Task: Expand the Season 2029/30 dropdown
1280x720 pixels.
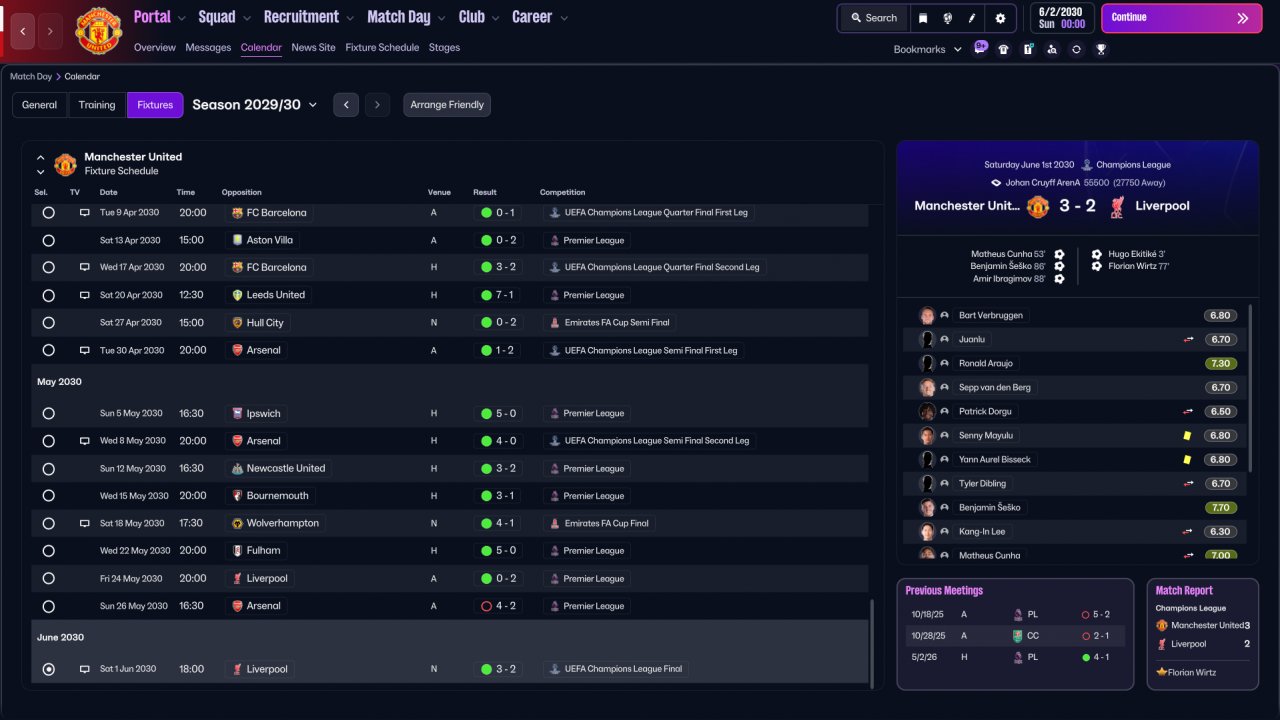Action: (254, 105)
